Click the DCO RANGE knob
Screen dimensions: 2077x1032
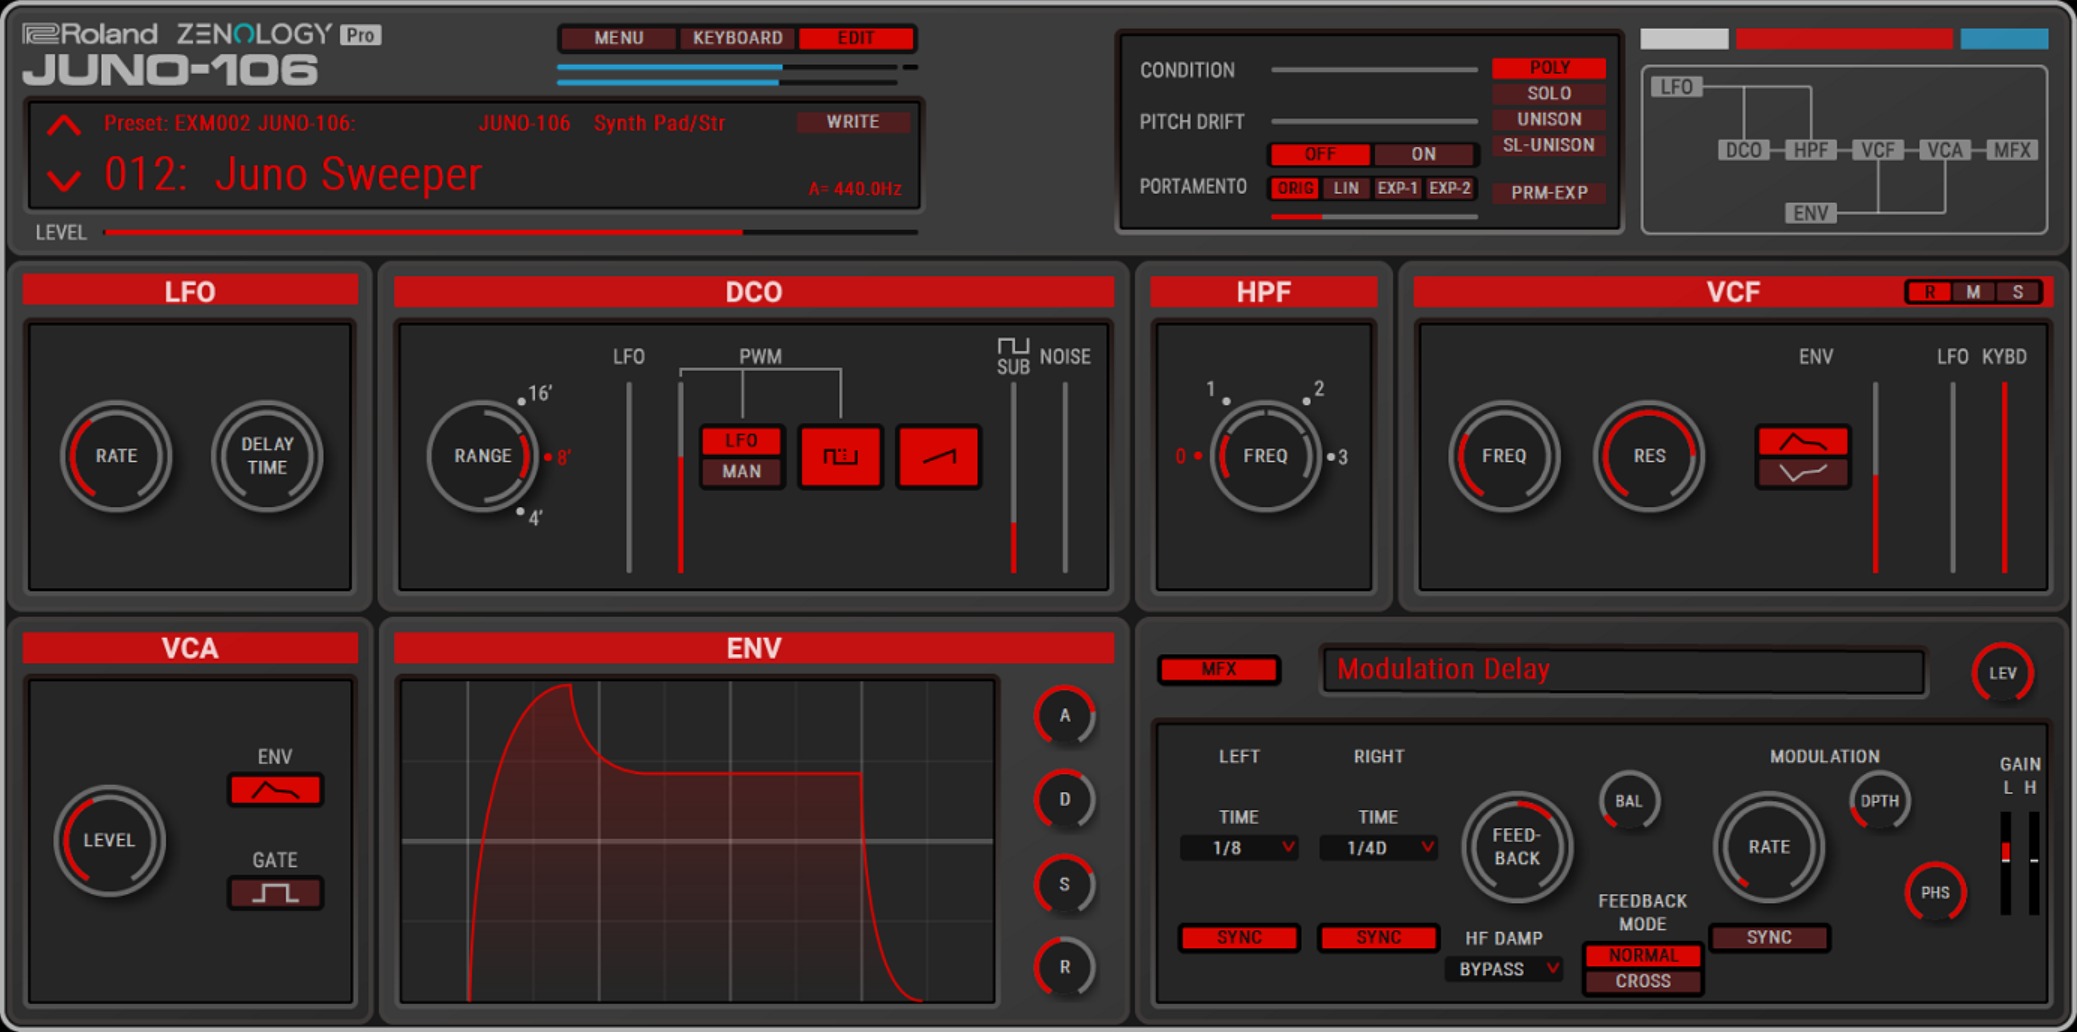click(x=482, y=456)
